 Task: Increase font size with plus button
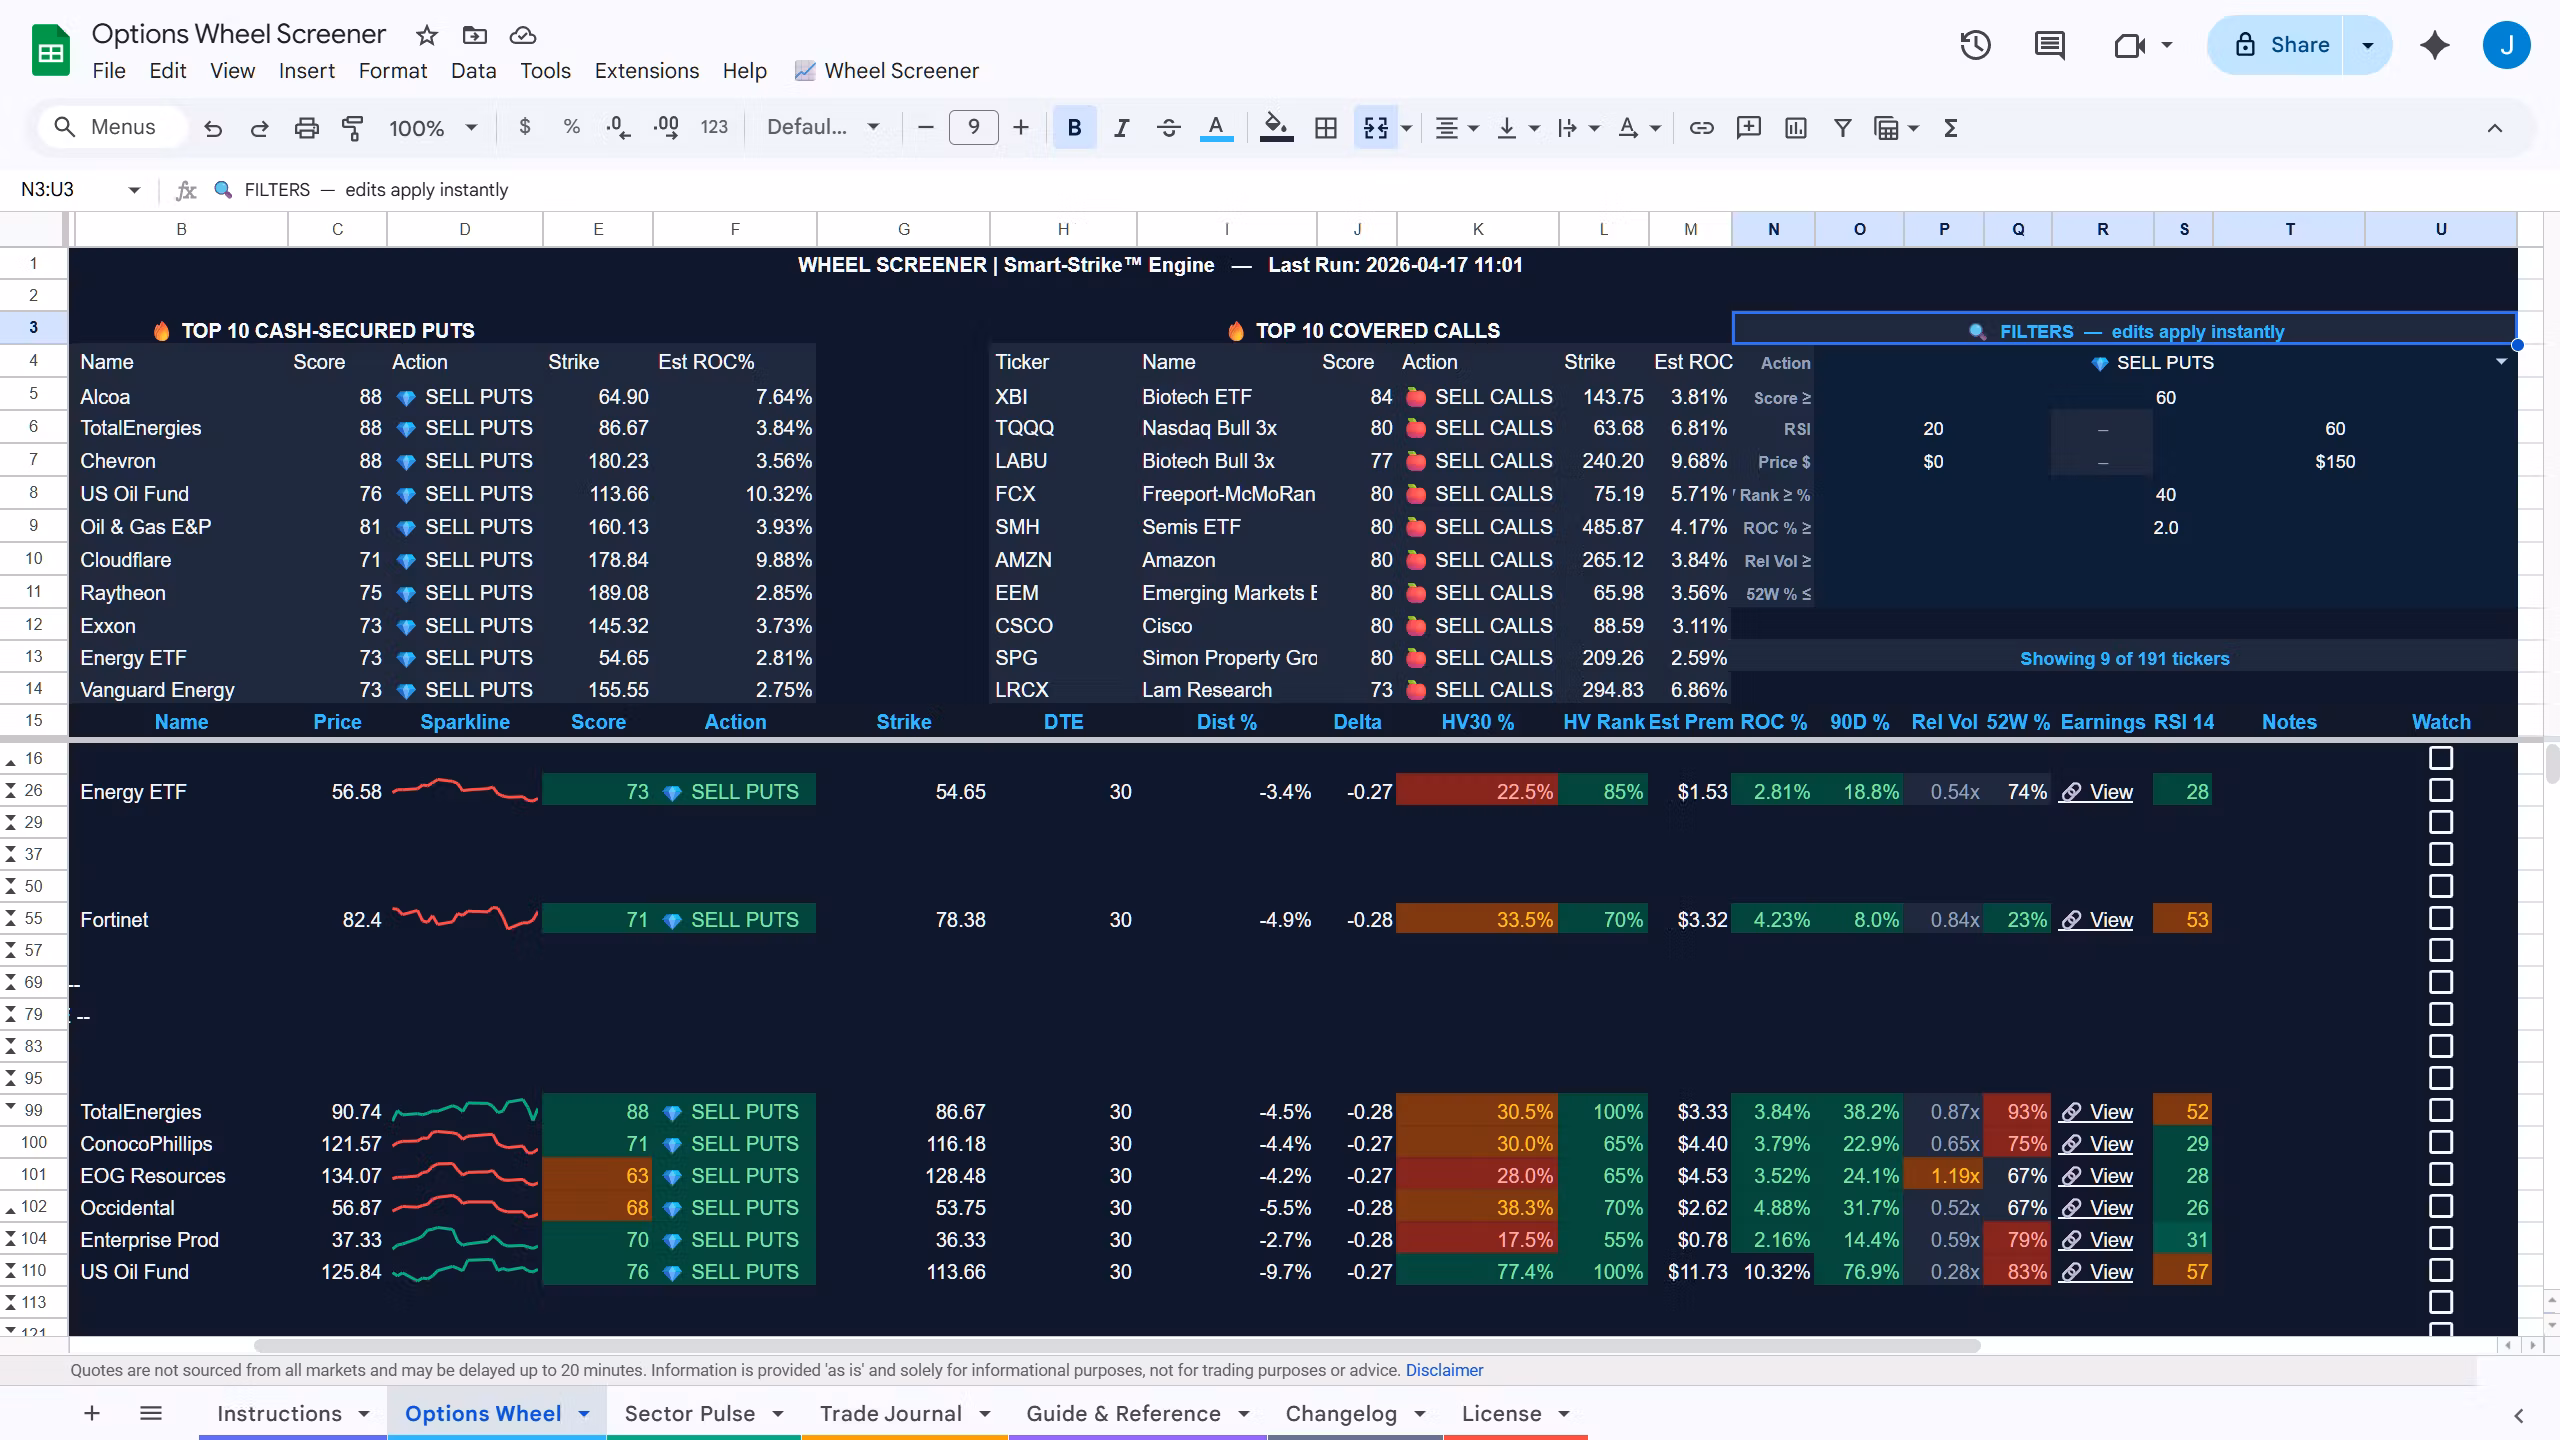[x=1020, y=127]
